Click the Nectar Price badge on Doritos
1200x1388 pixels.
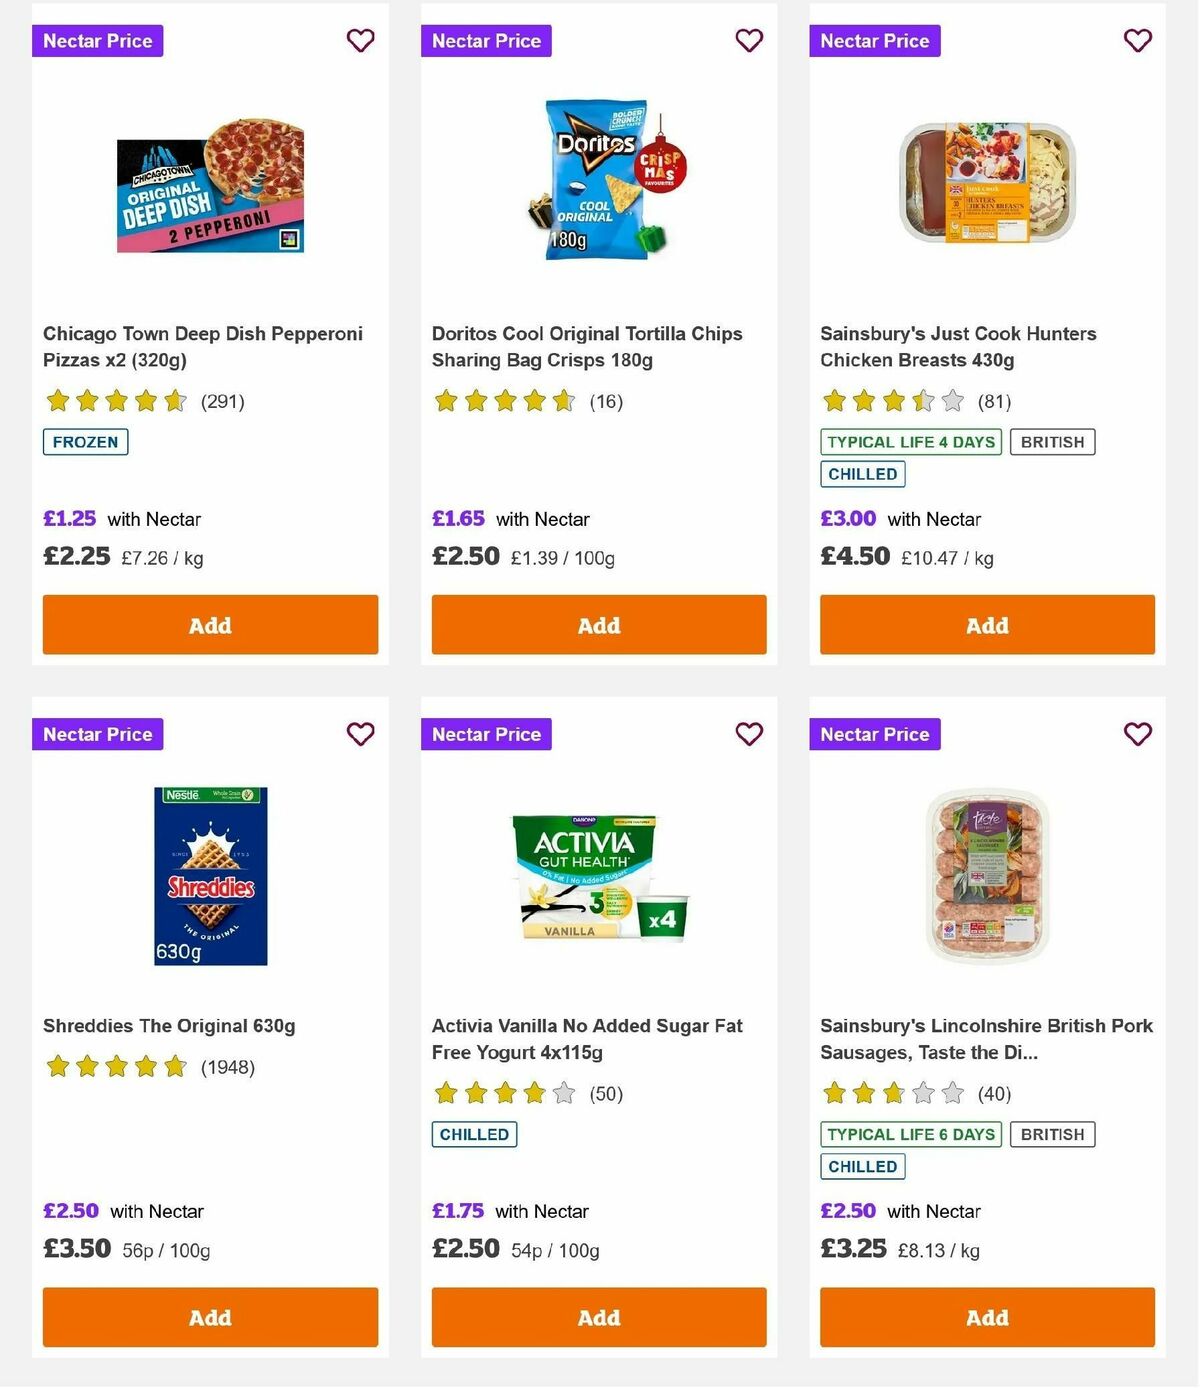click(x=486, y=41)
